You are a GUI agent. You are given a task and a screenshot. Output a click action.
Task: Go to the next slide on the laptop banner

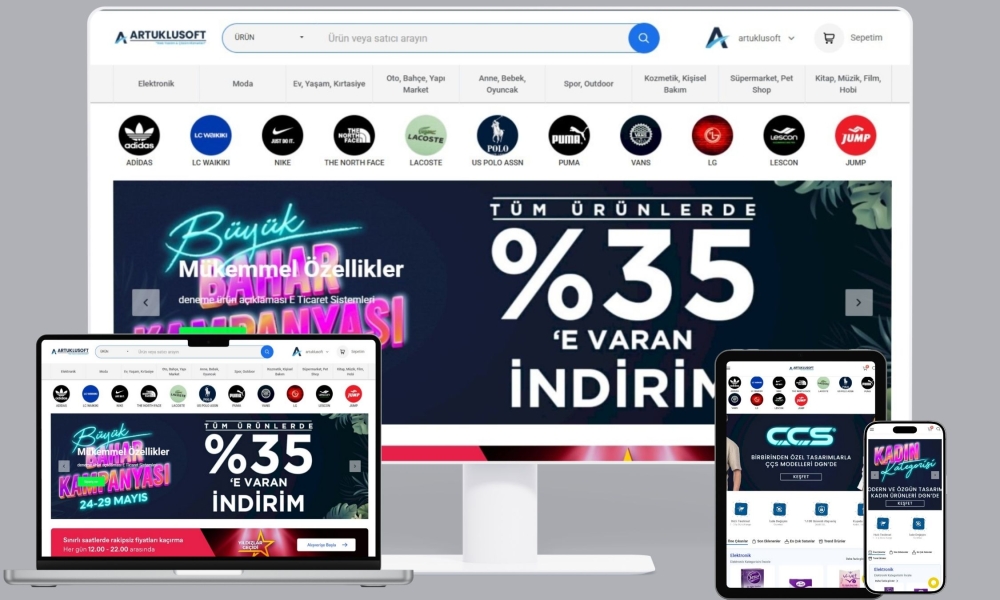click(x=355, y=466)
